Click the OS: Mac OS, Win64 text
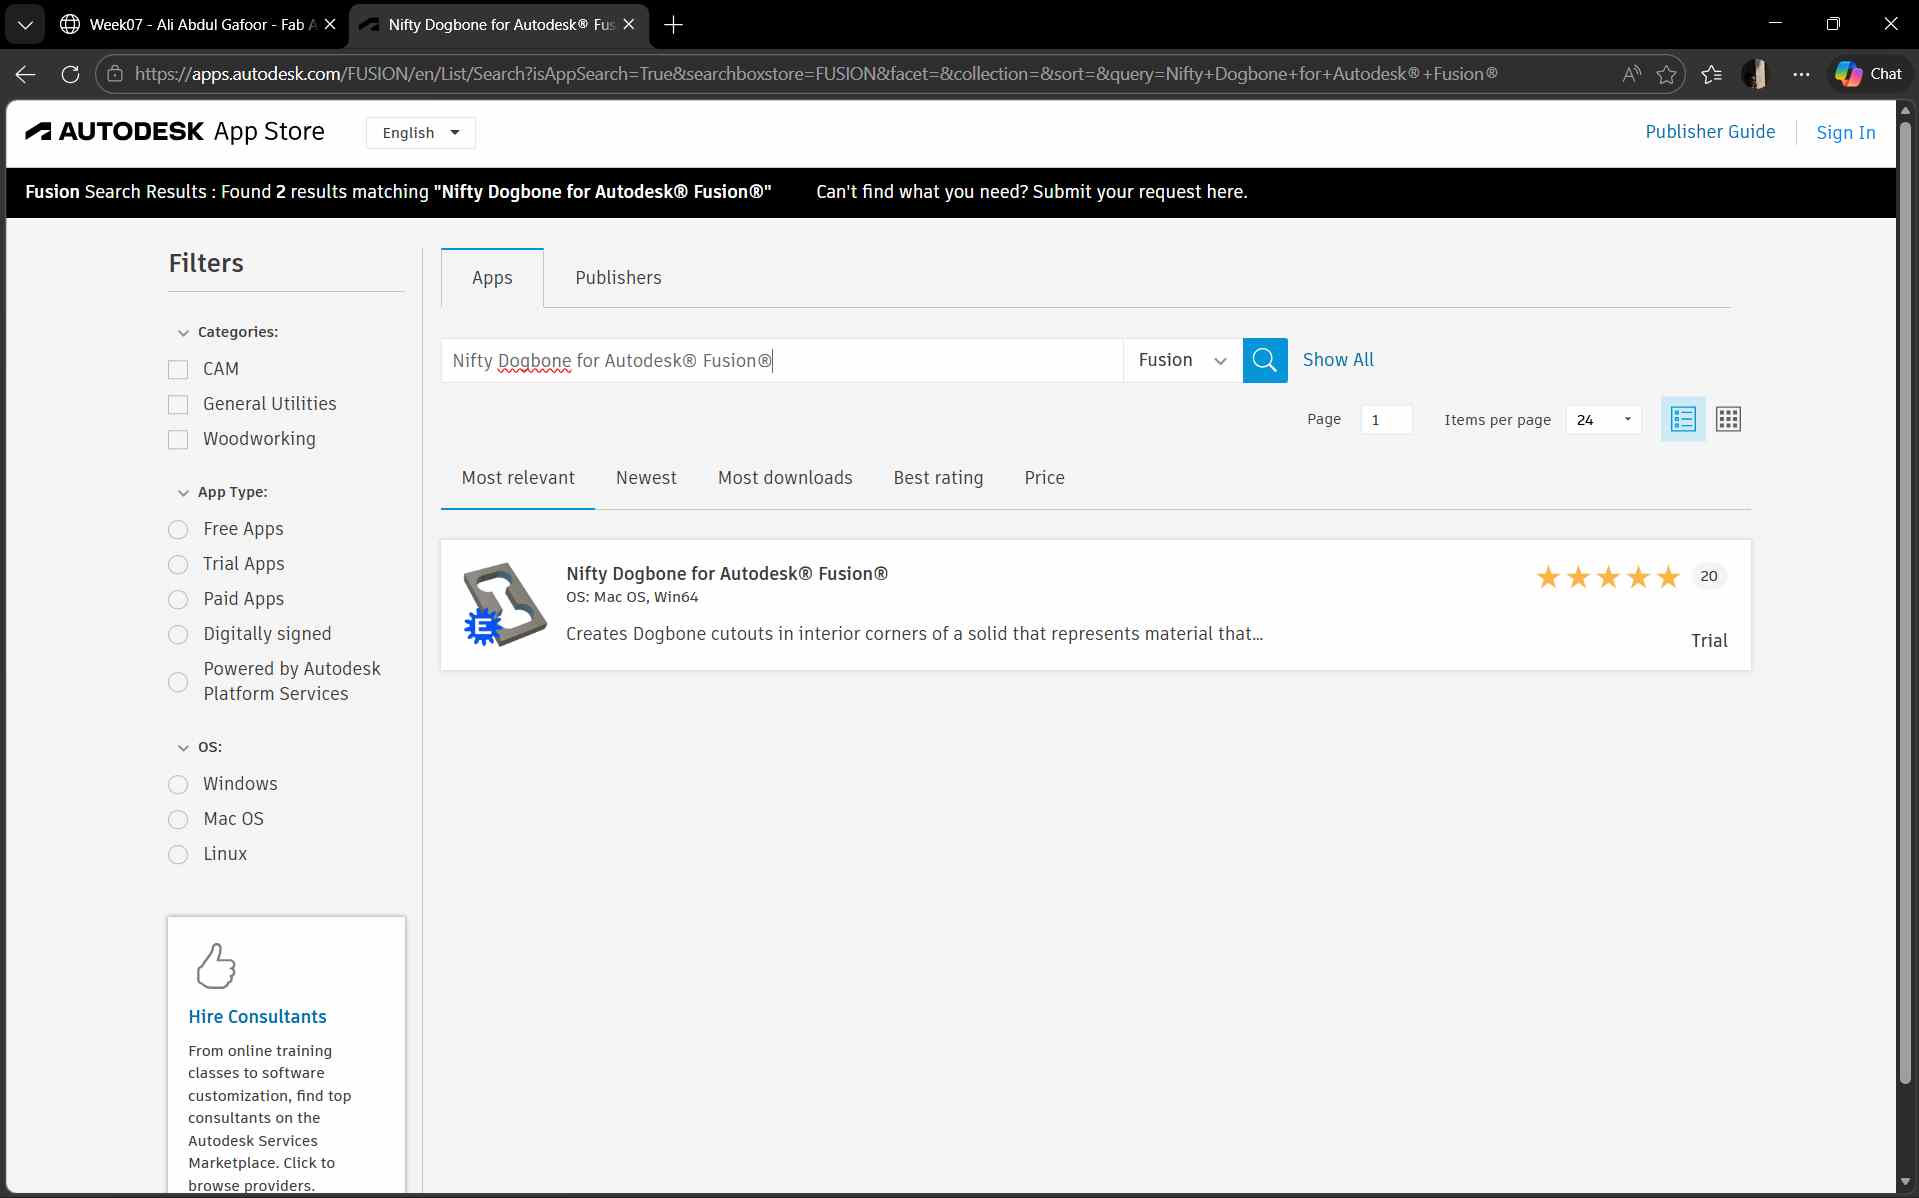Image resolution: width=1919 pixels, height=1198 pixels. [x=632, y=597]
